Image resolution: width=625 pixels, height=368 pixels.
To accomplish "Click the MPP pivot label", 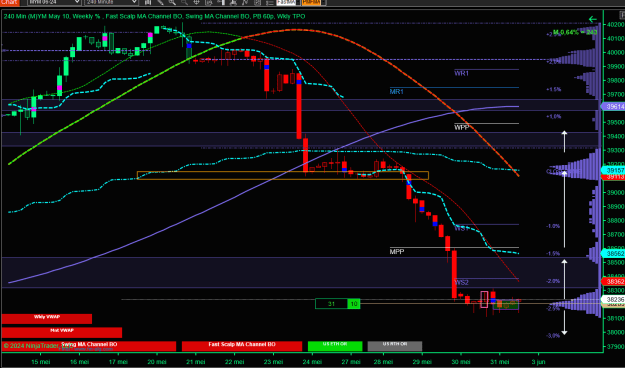I will pyautogui.click(x=397, y=252).
